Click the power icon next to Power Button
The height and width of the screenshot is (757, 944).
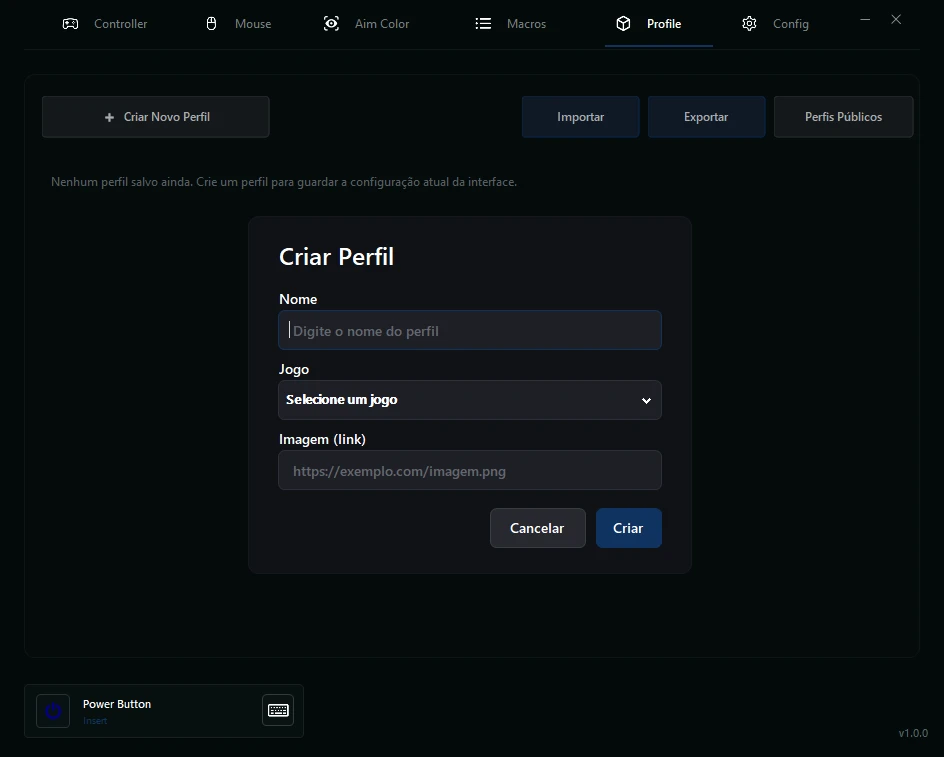tap(53, 711)
